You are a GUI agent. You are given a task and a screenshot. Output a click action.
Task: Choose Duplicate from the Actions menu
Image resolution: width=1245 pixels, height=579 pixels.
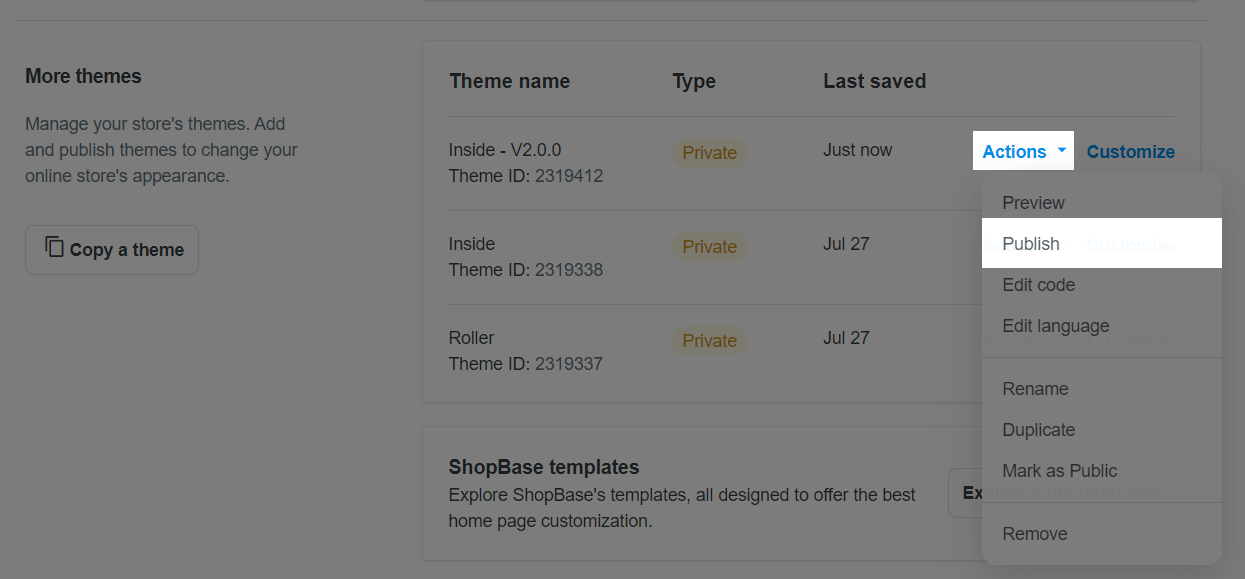1038,430
